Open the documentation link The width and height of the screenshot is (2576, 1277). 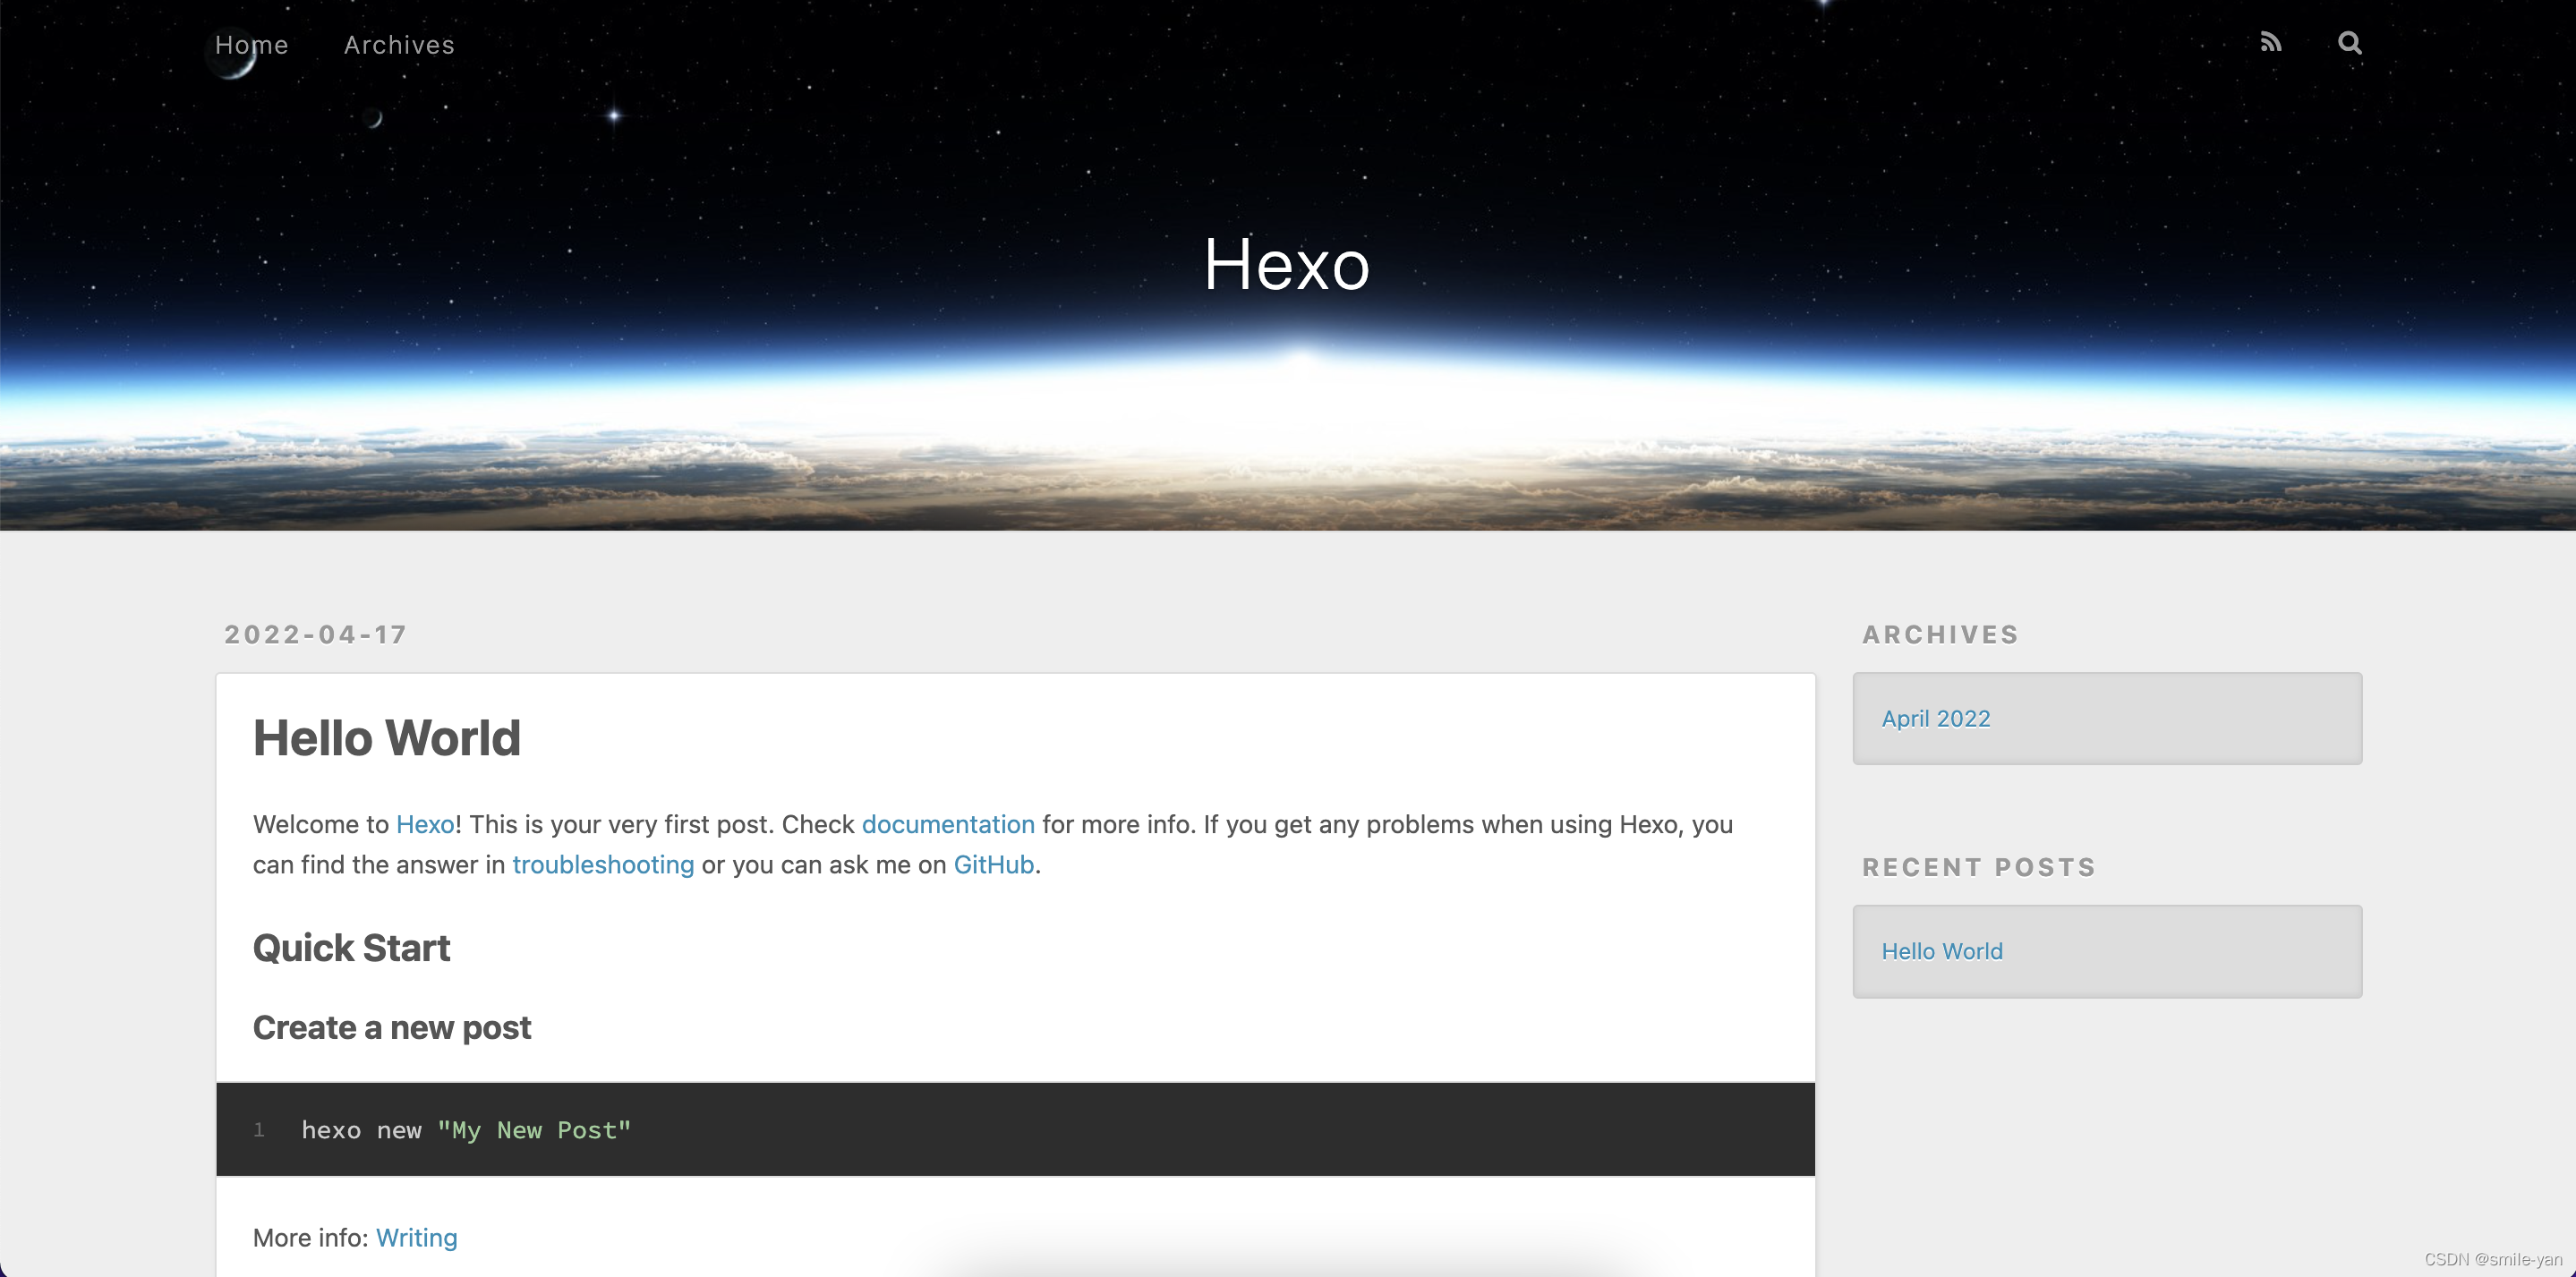(948, 824)
